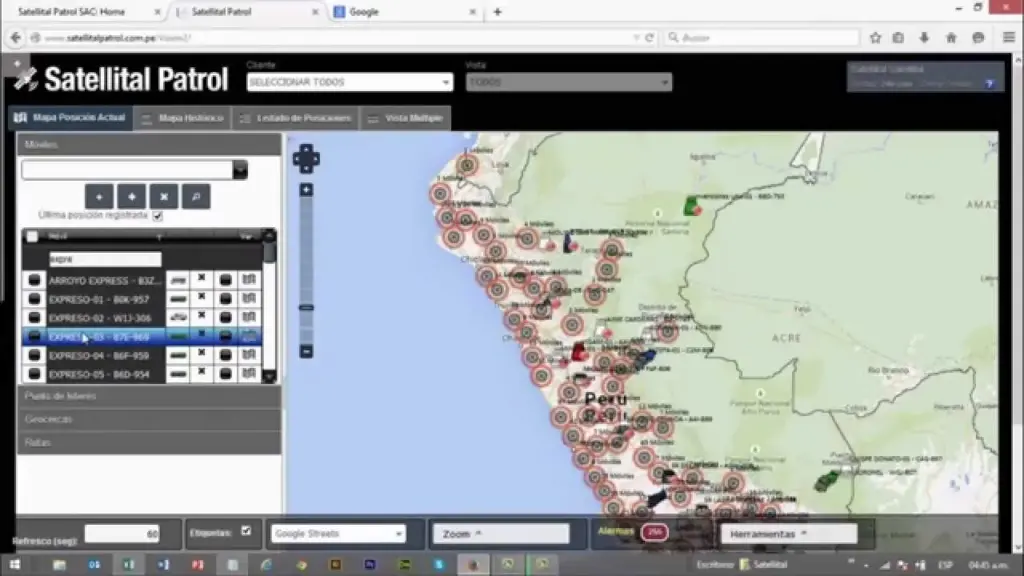Check the EXPRESO-01 row checkbox

[34, 299]
